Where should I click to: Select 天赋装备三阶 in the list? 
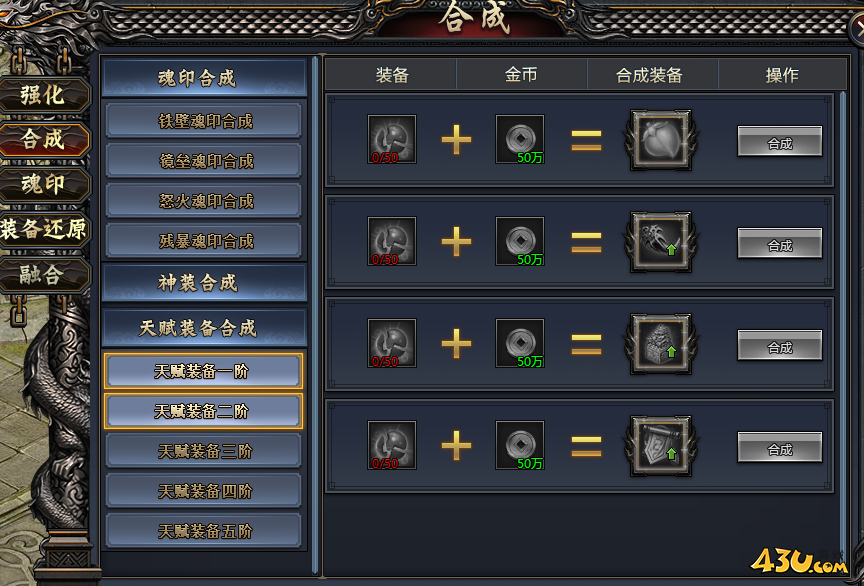coord(204,451)
